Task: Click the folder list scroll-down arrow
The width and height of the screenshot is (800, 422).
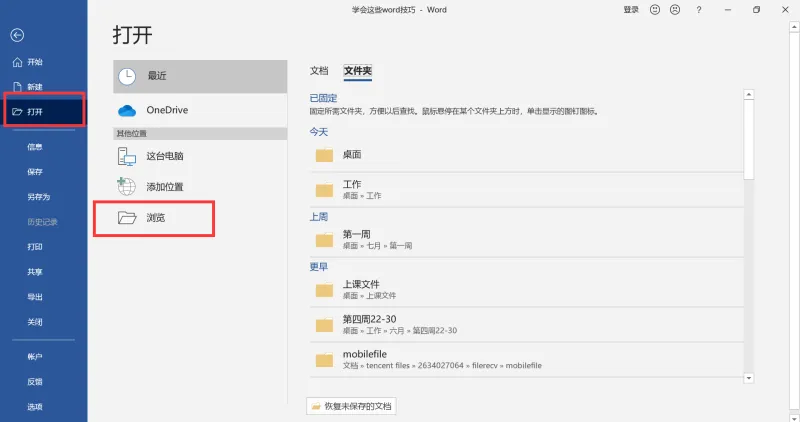Action: (x=748, y=378)
